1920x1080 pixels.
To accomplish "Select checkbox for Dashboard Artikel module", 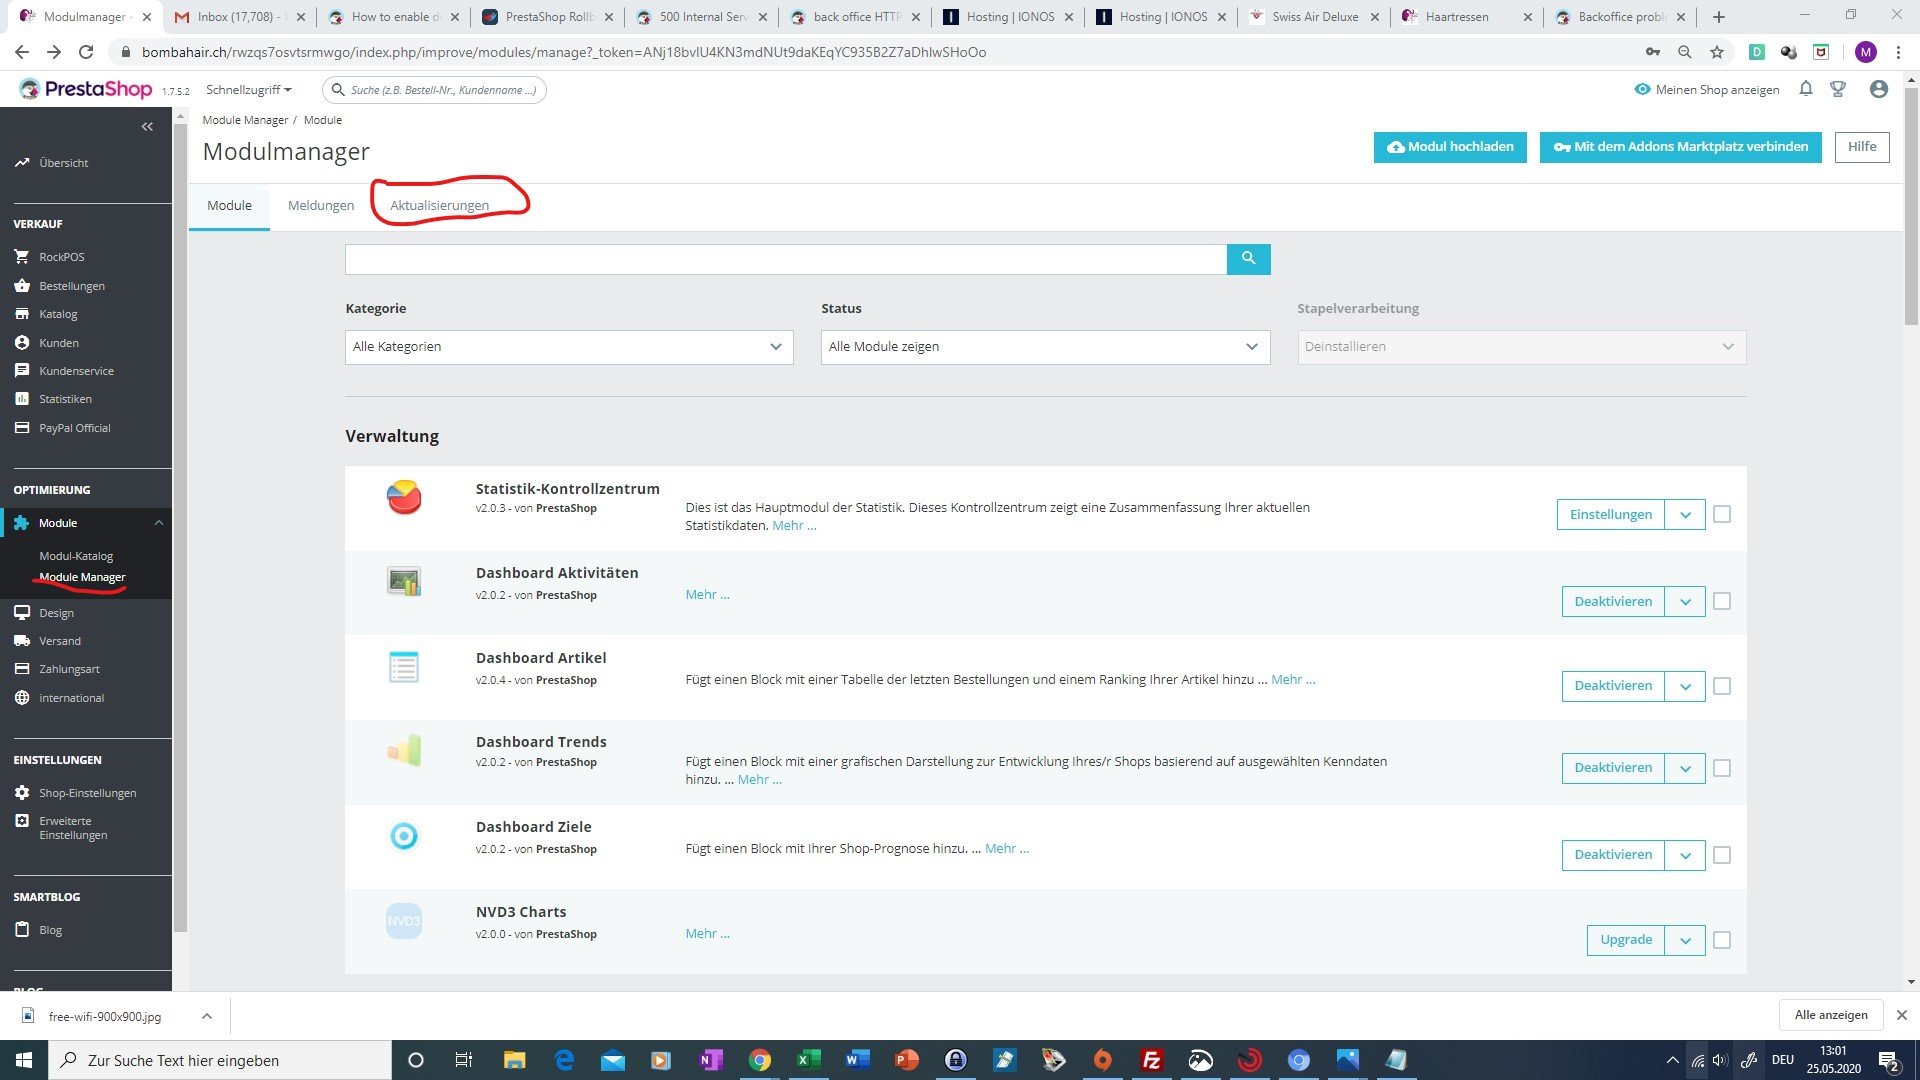I will [1722, 686].
